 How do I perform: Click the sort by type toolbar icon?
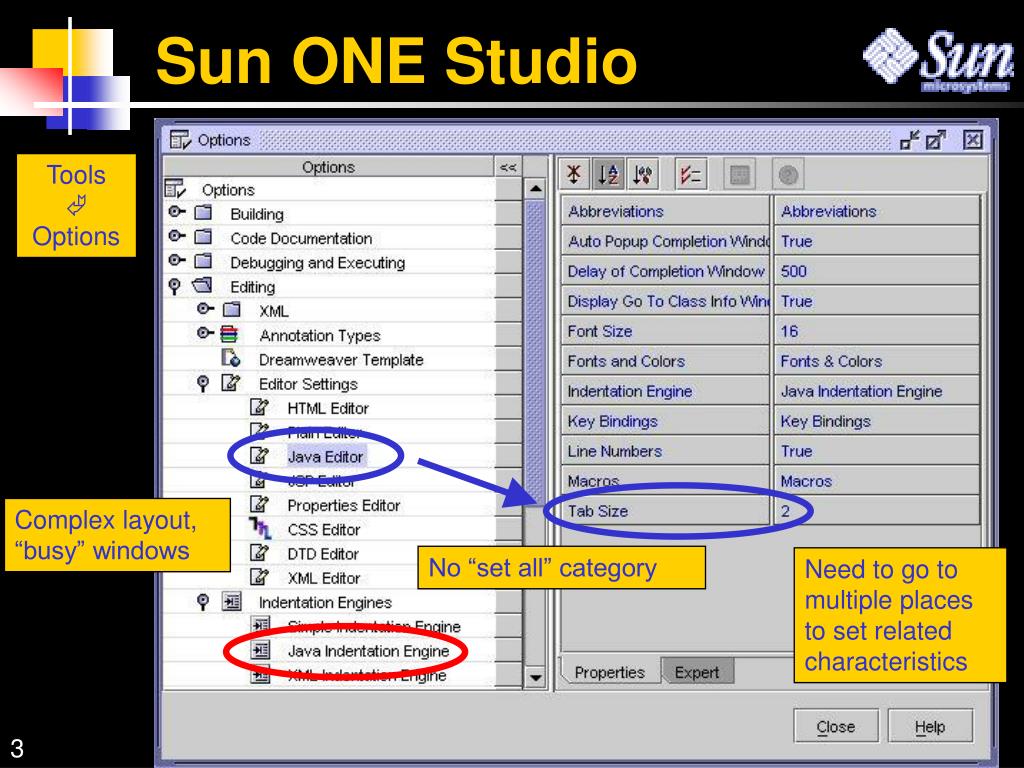coord(643,174)
